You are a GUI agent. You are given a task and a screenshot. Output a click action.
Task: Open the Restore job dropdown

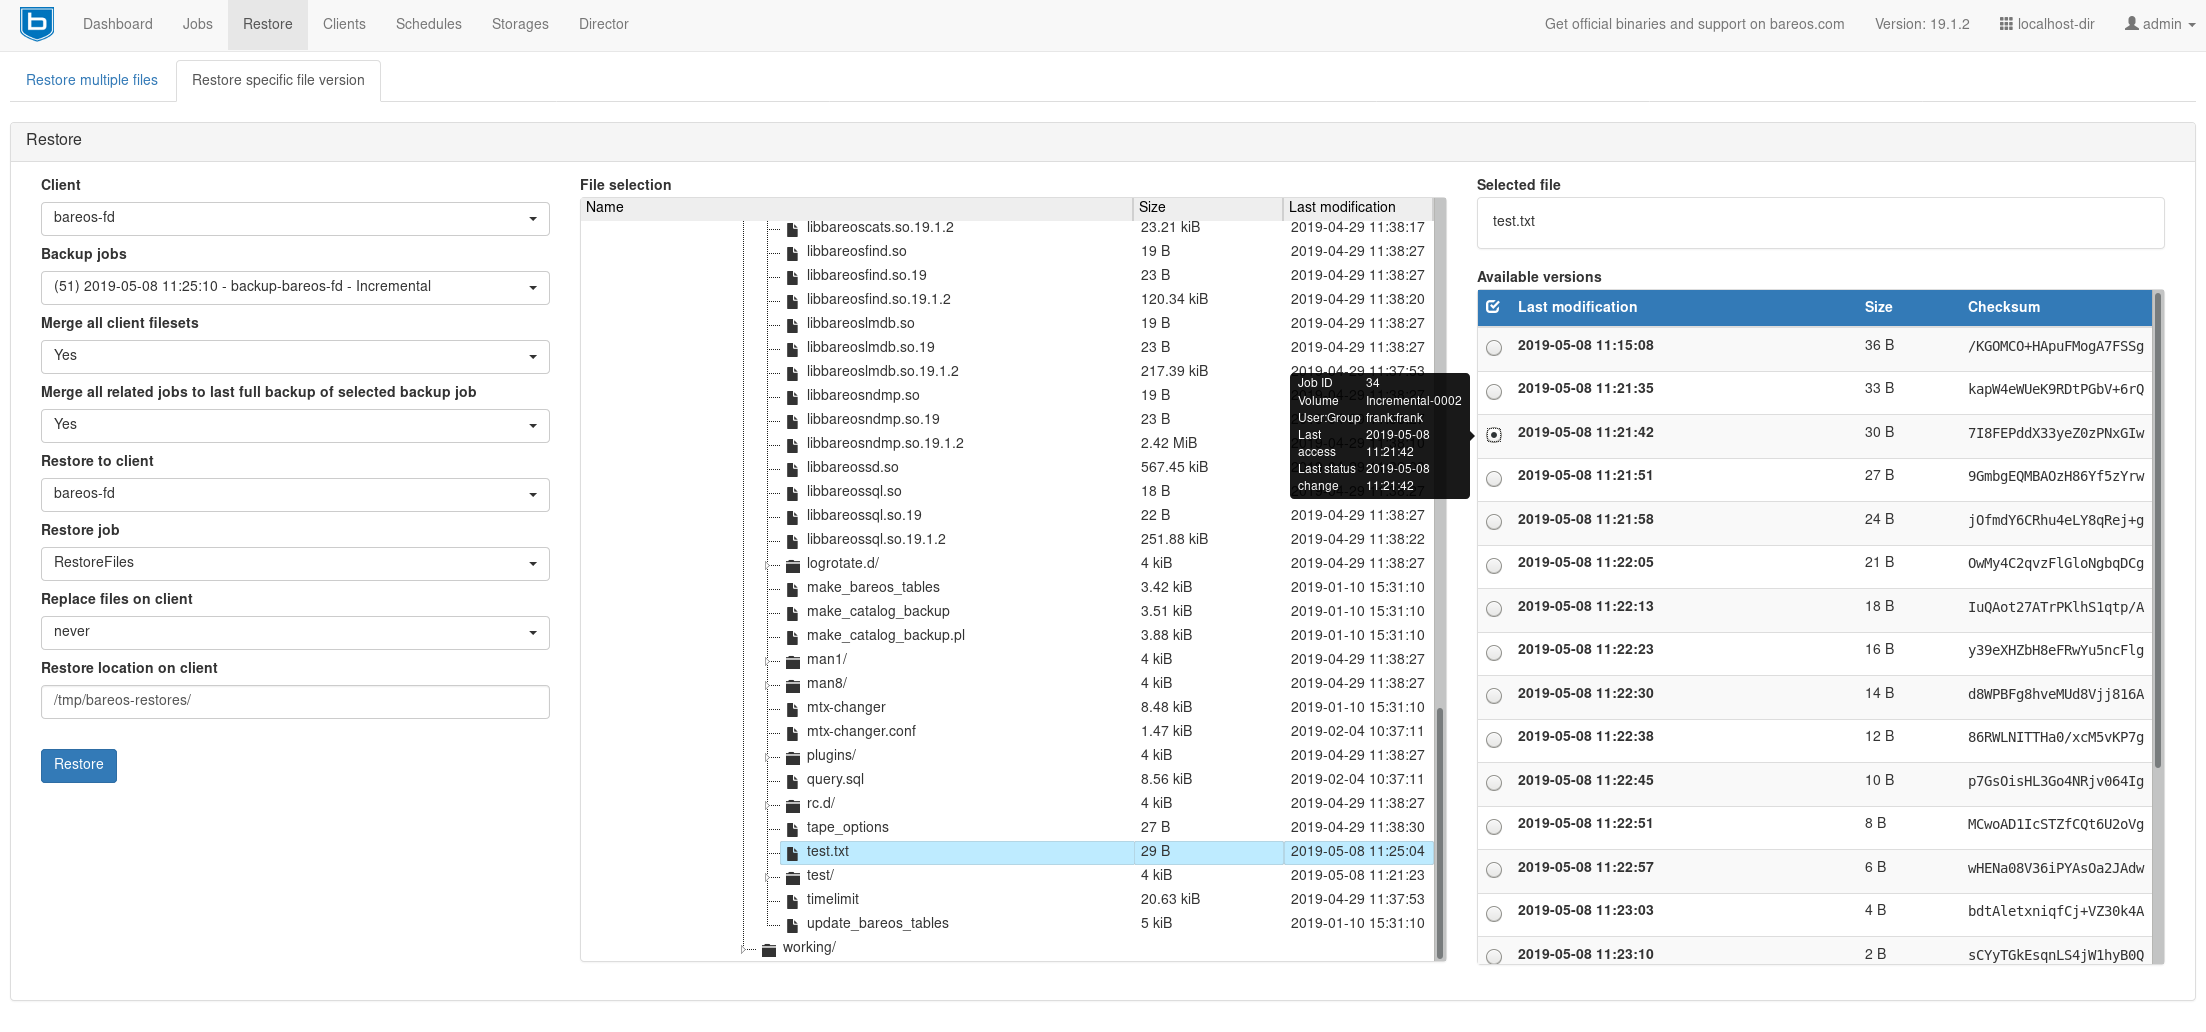tap(294, 563)
